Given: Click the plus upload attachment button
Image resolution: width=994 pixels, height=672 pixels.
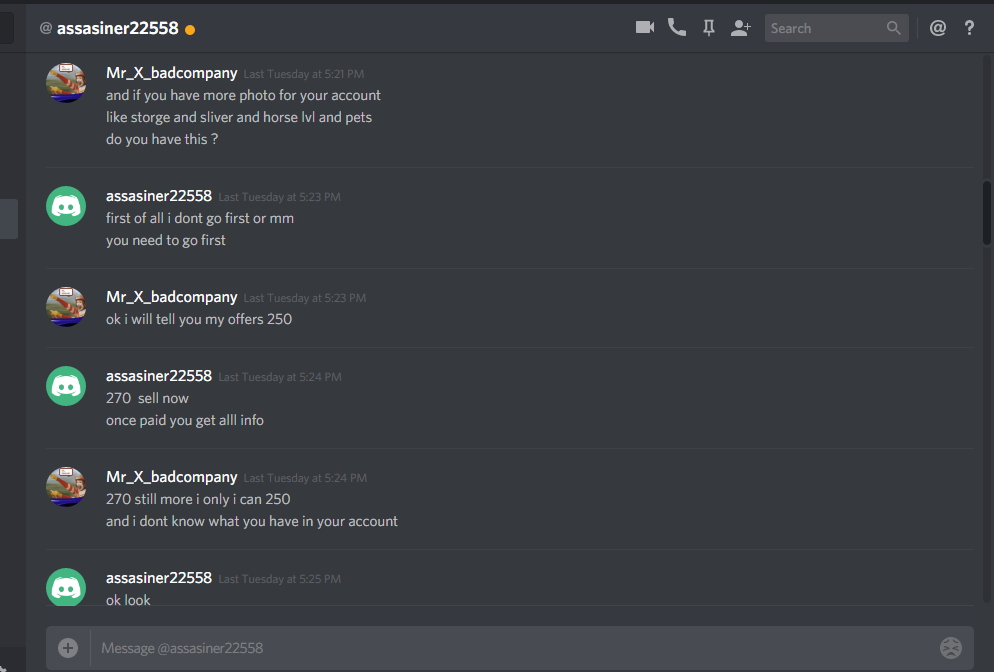Looking at the screenshot, I should coord(68,647).
